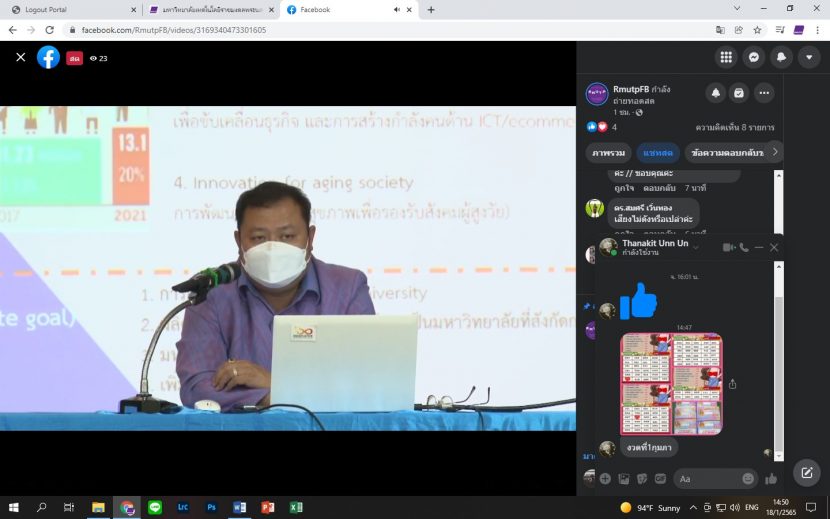
Task: Turn on live video notifications for RmutpFB
Action: [x=716, y=93]
